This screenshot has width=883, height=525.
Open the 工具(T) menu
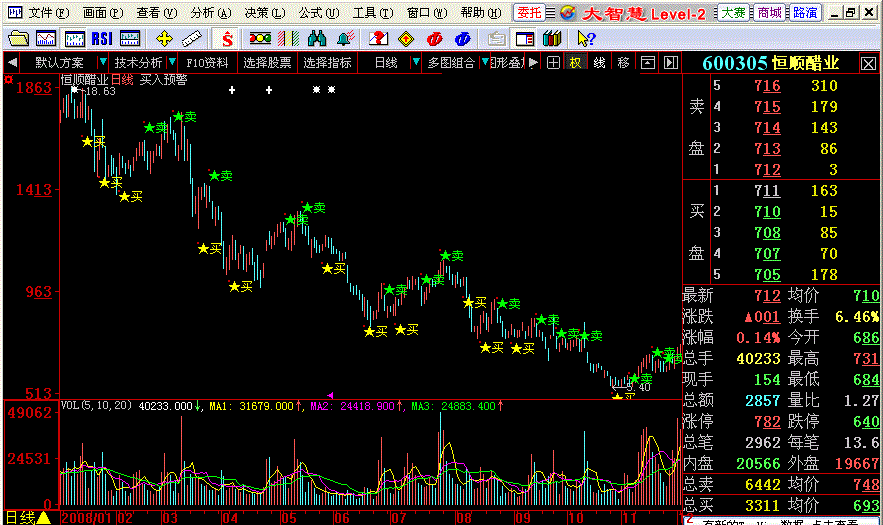[373, 12]
